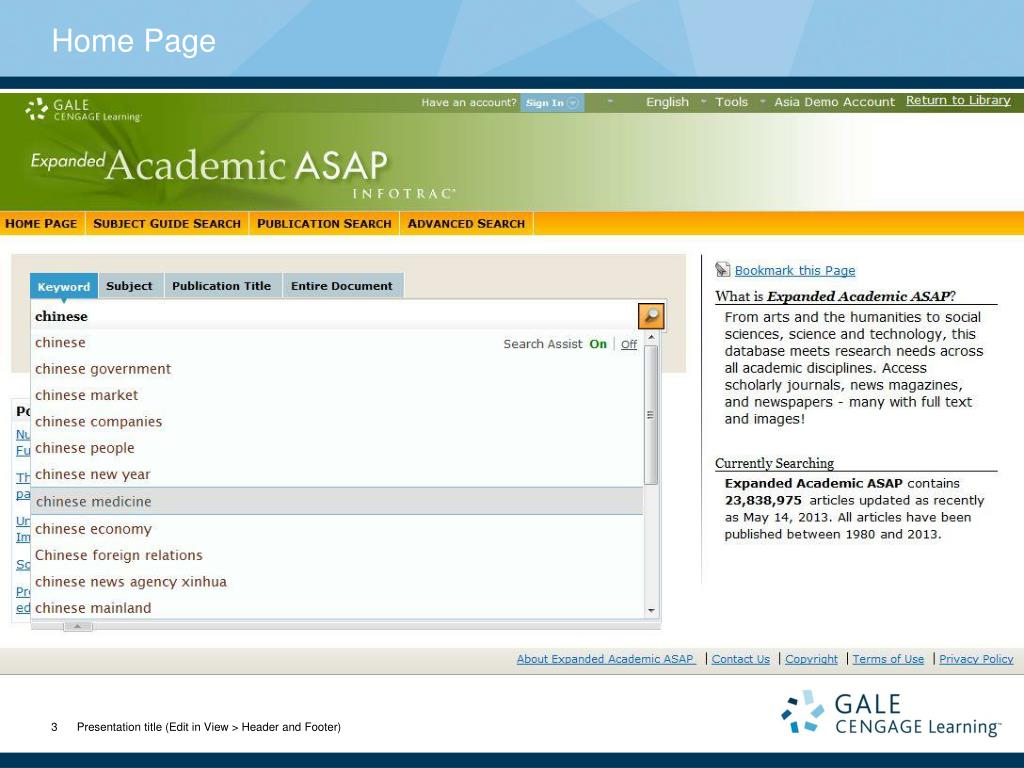Switch to the Entire Document tab
This screenshot has width=1024, height=768.
pyautogui.click(x=342, y=285)
